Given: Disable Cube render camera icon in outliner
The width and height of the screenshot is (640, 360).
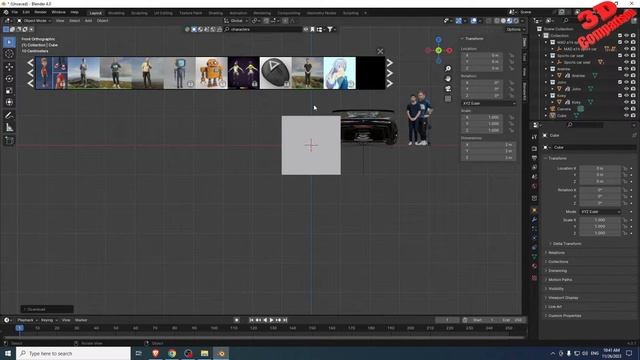Looking at the screenshot, I should [633, 116].
